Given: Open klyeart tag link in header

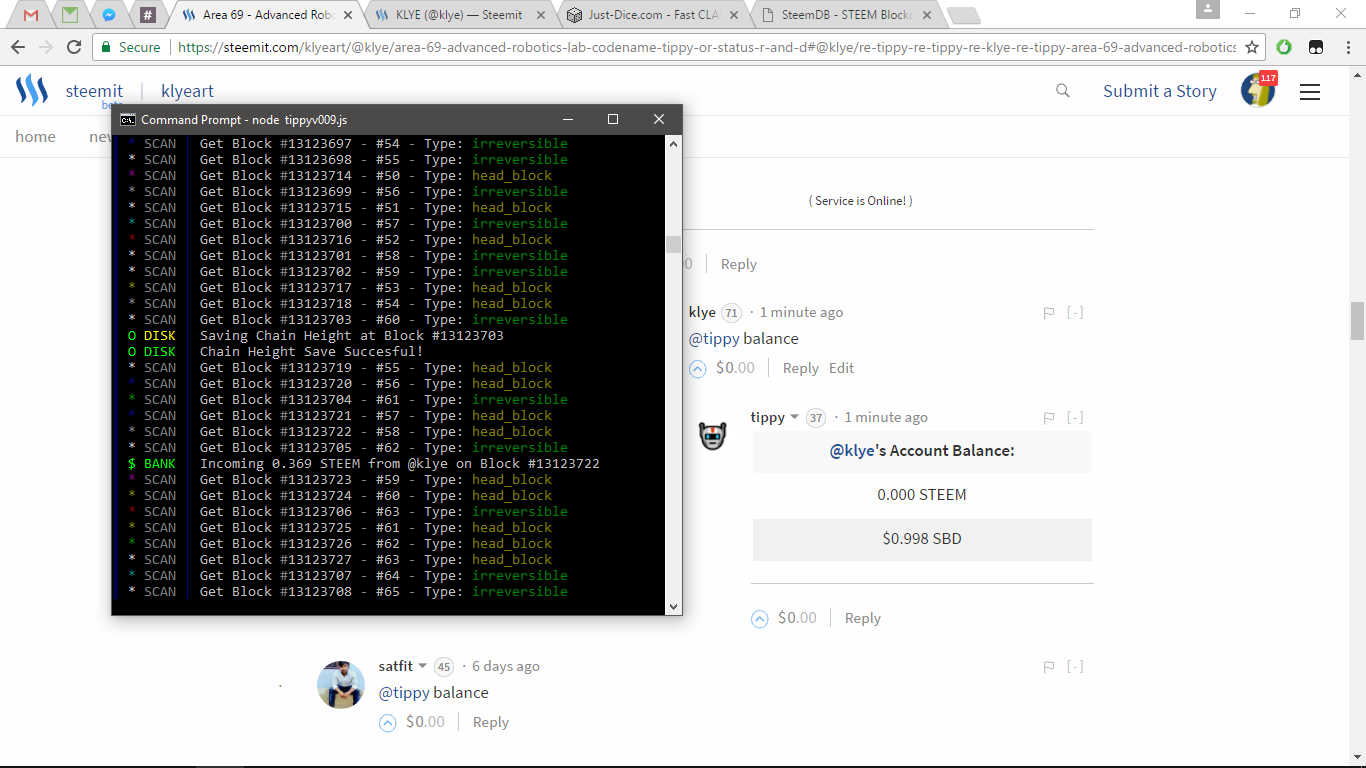Looking at the screenshot, I should 187,91.
